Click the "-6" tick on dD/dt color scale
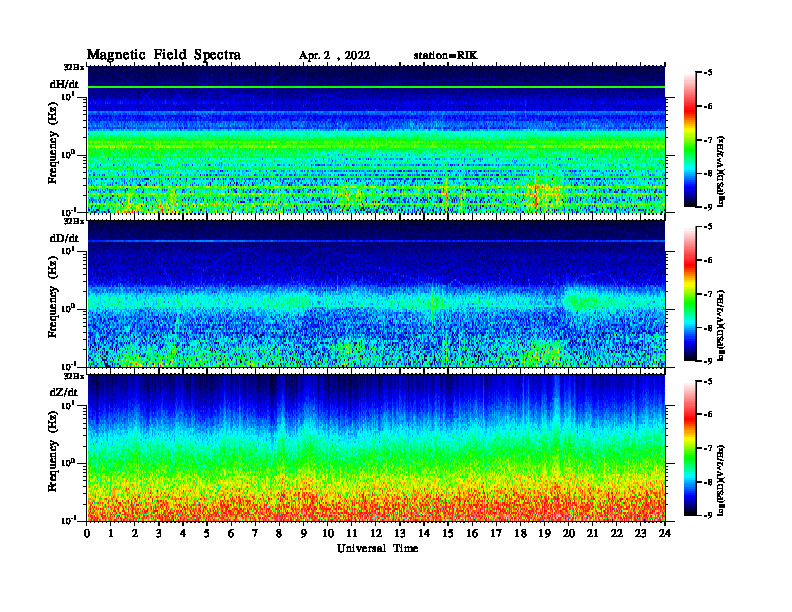The image size is (792, 612). 708,261
